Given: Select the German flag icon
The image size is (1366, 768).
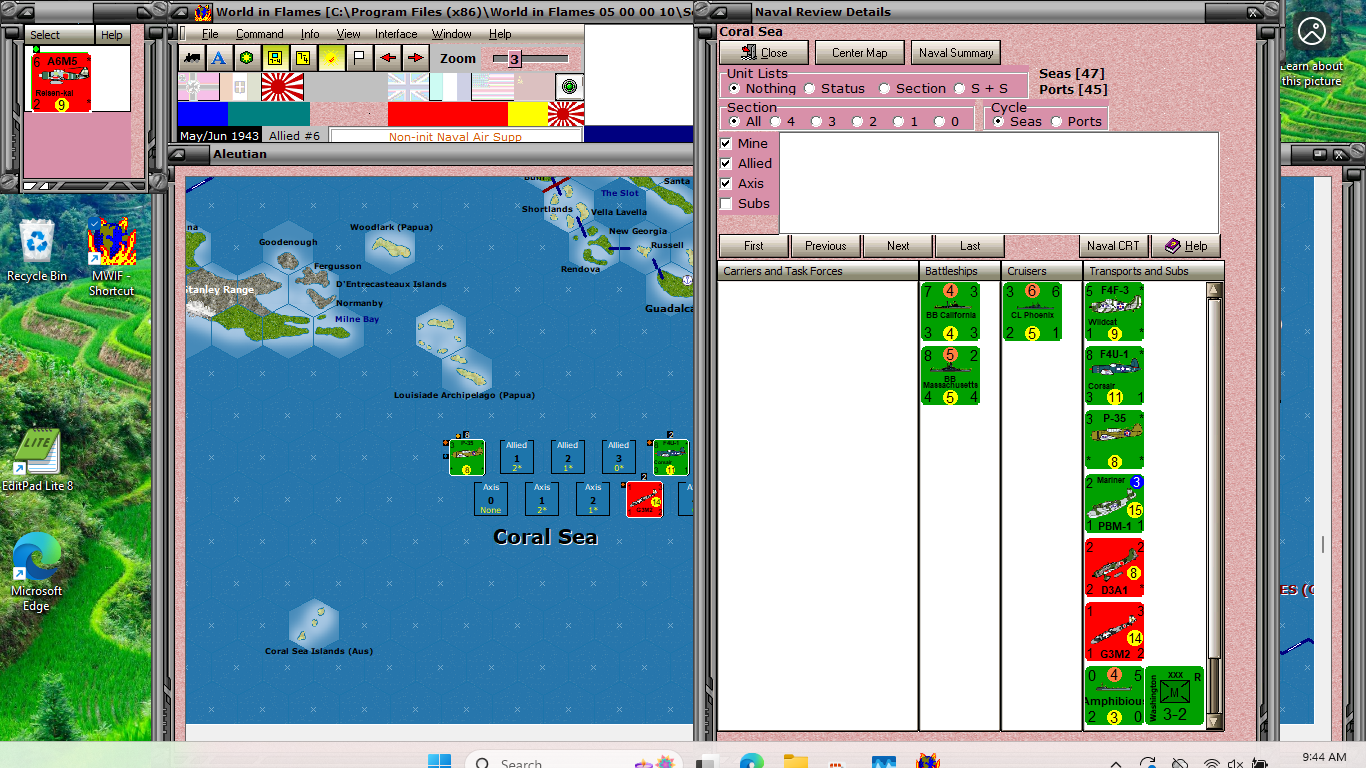Looking at the screenshot, I should coord(198,87).
